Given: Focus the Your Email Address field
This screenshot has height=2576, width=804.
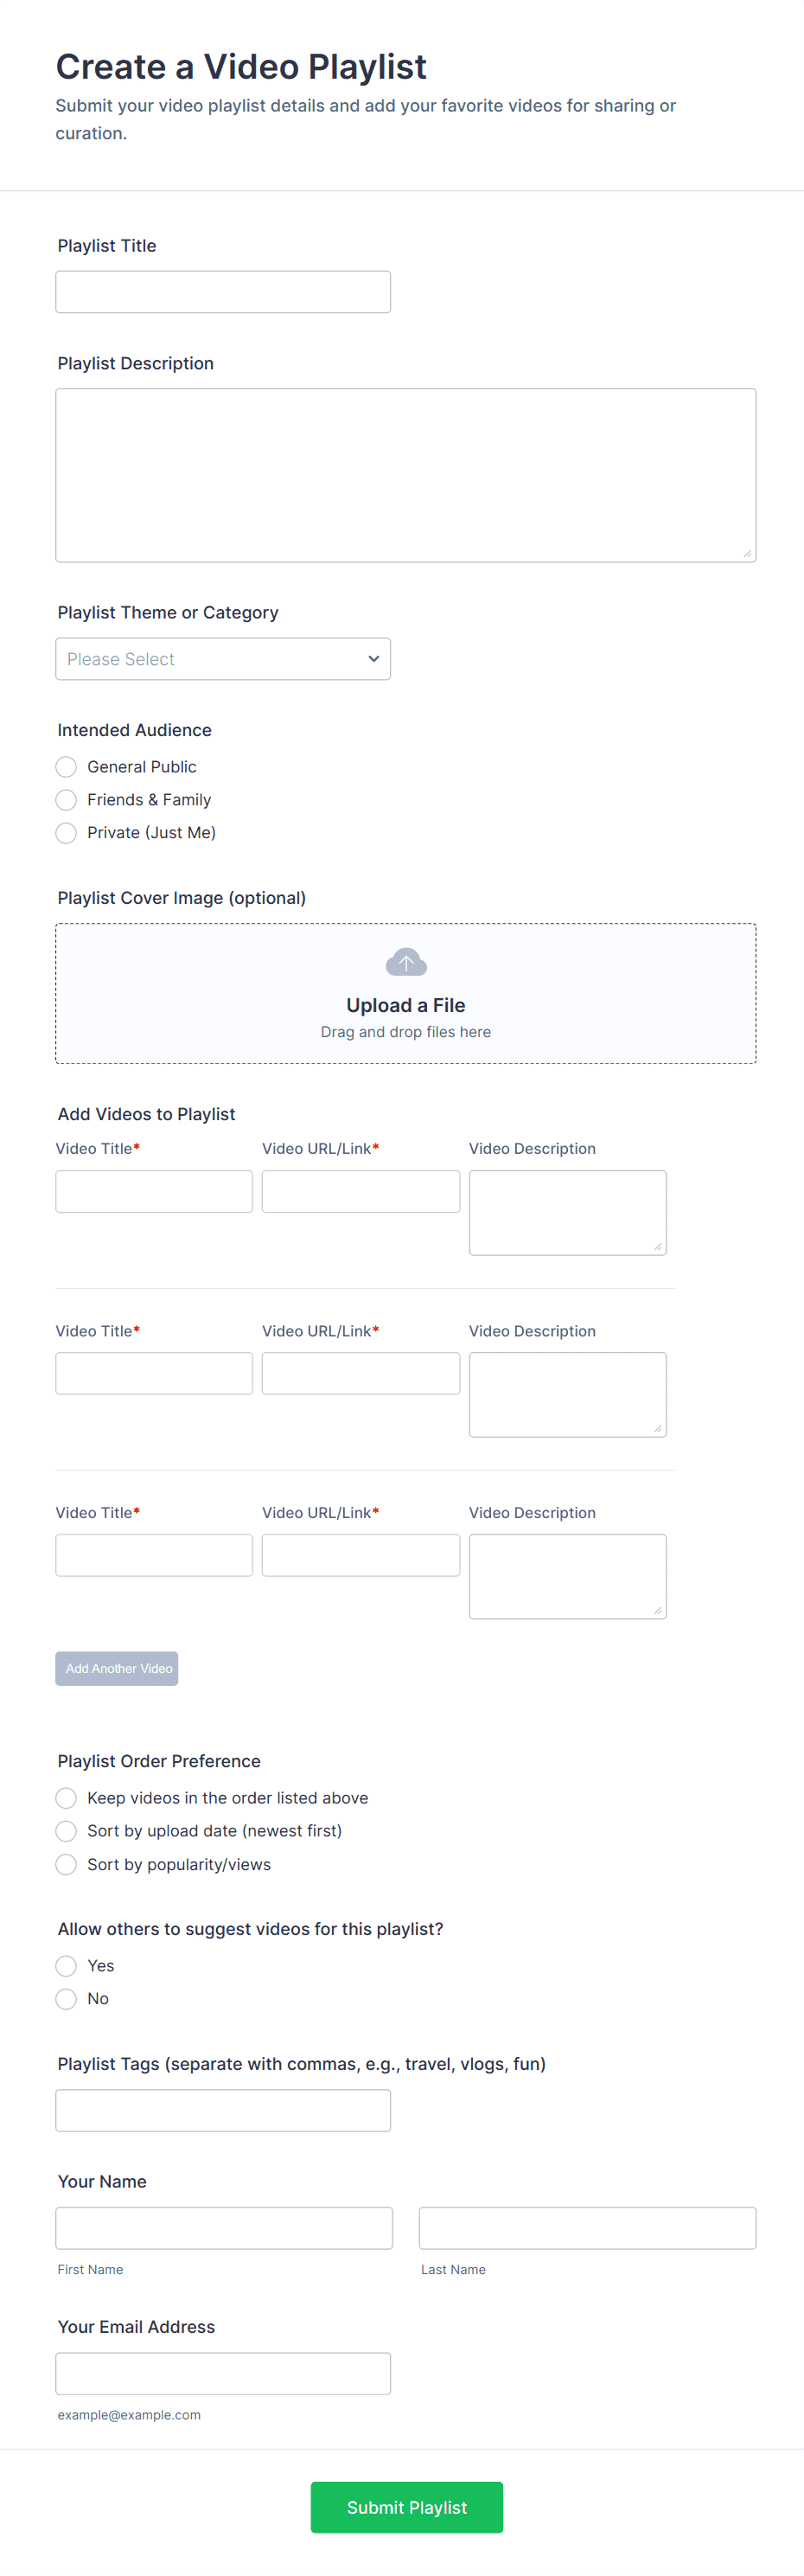Looking at the screenshot, I should [222, 2373].
